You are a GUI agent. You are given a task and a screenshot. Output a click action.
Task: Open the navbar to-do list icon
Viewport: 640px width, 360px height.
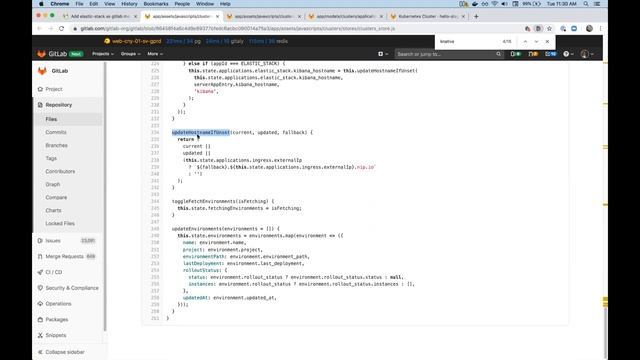551,54
